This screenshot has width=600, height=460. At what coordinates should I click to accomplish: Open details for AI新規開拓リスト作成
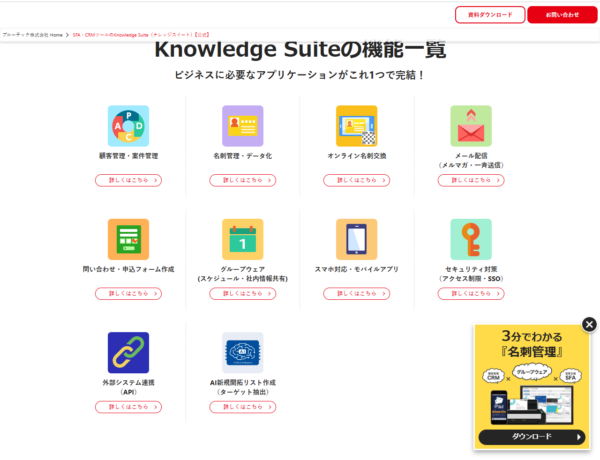(243, 407)
